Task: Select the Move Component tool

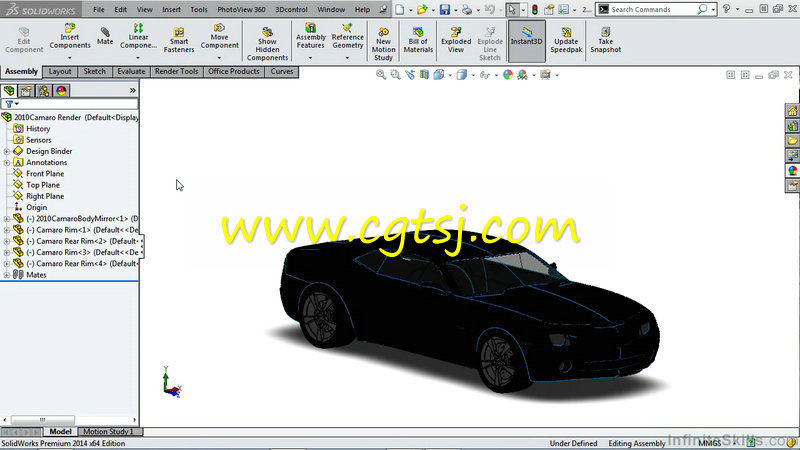Action: [219, 36]
